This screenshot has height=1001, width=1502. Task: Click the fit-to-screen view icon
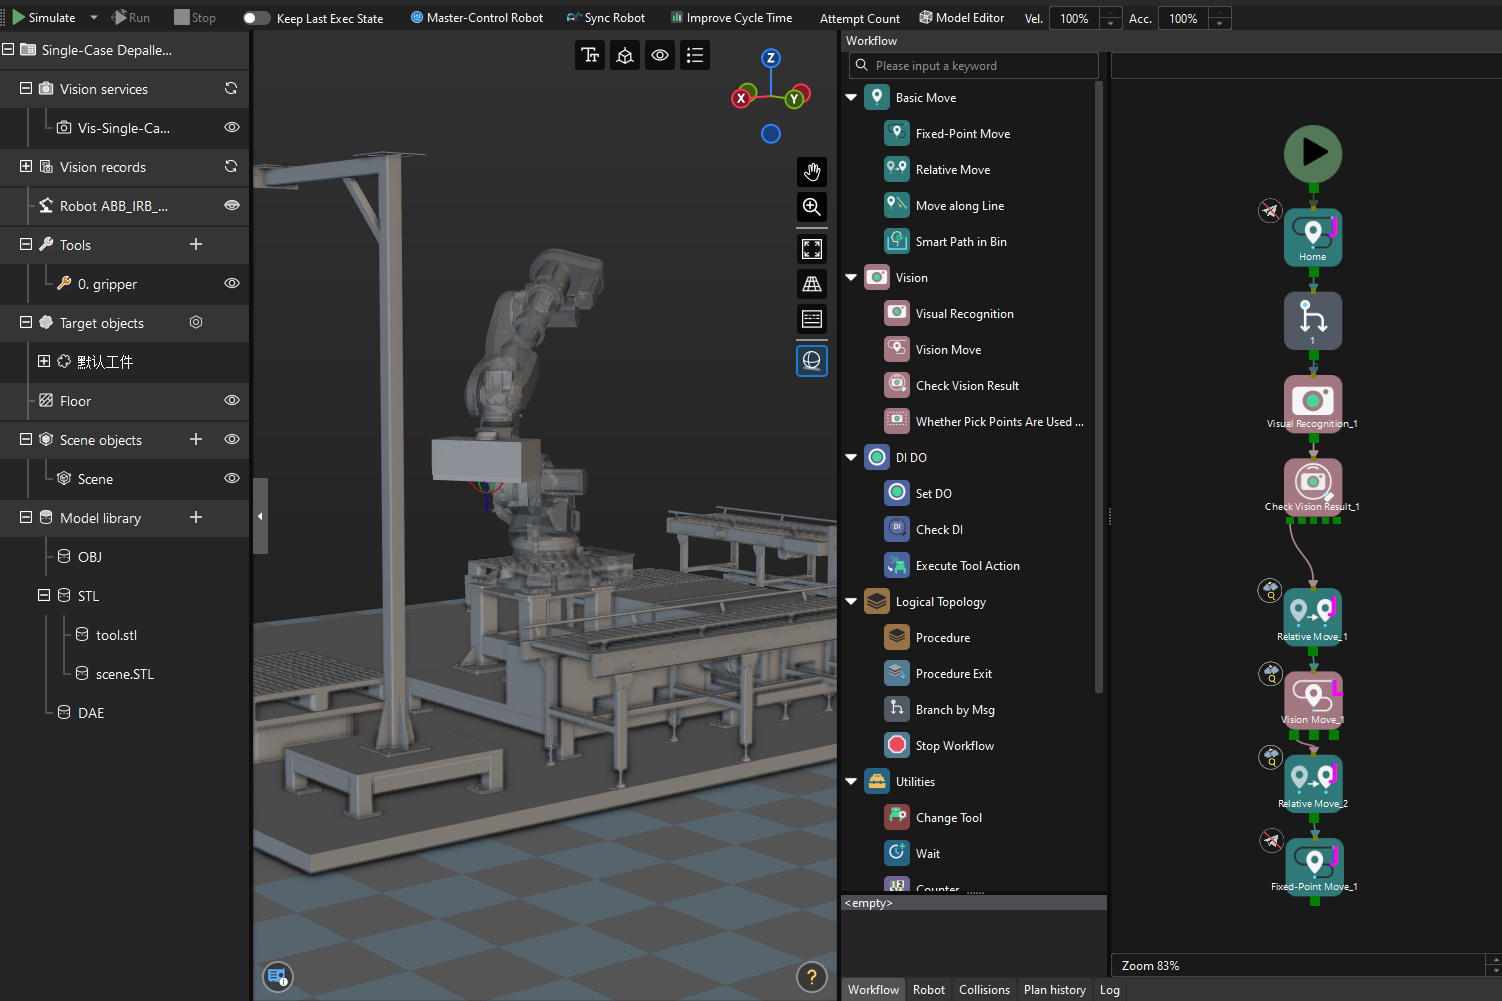812,249
